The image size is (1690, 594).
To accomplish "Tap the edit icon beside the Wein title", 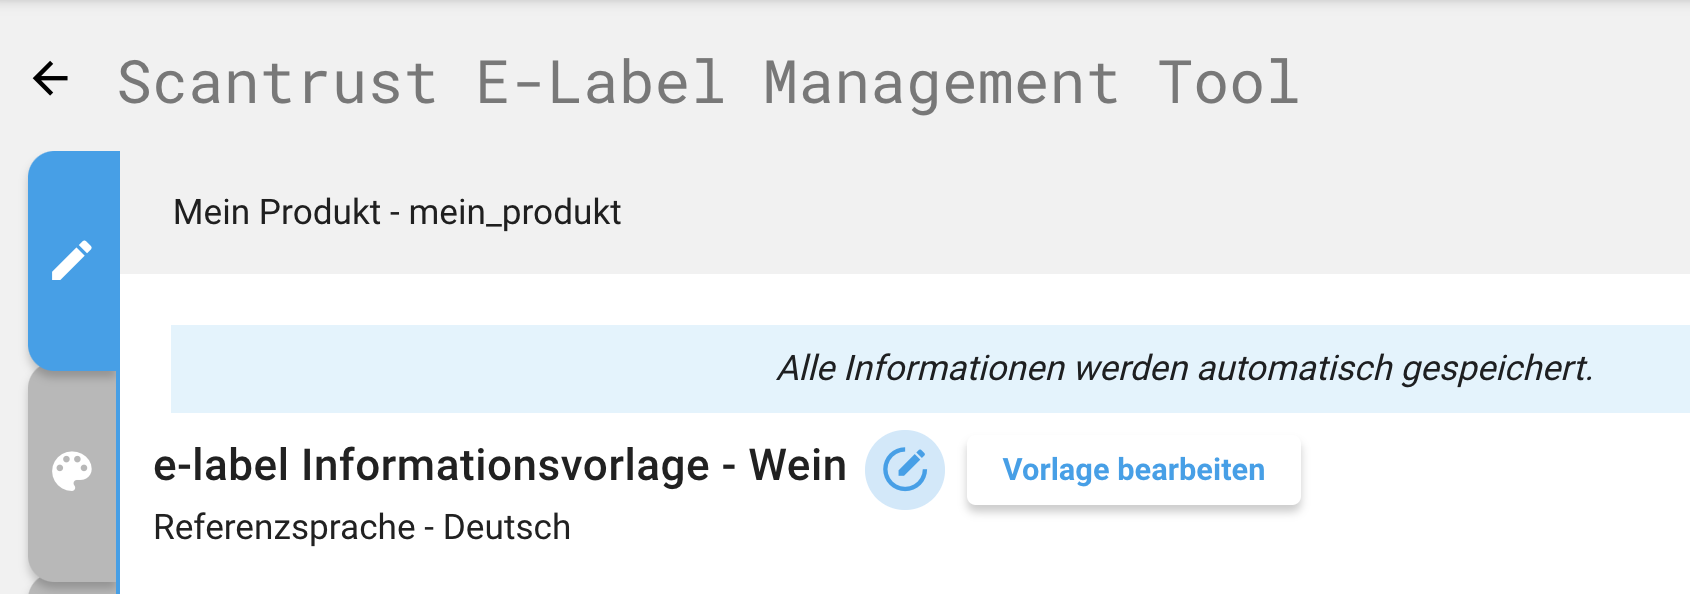I will 905,466.
